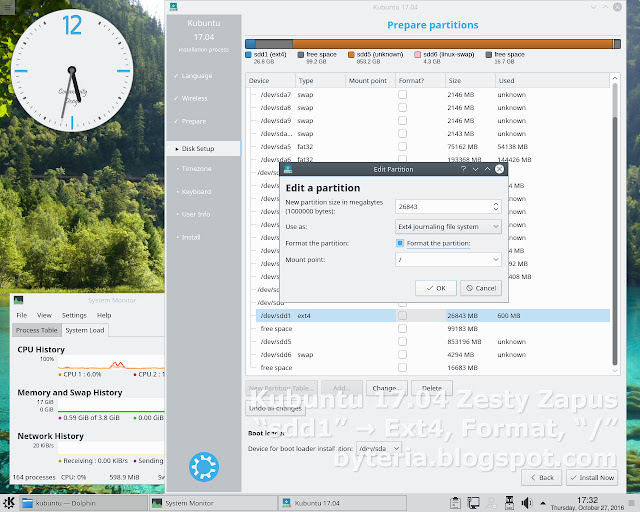Click the Timezone step in installer sidebar
This screenshot has height=512, width=640.
pyautogui.click(x=196, y=169)
